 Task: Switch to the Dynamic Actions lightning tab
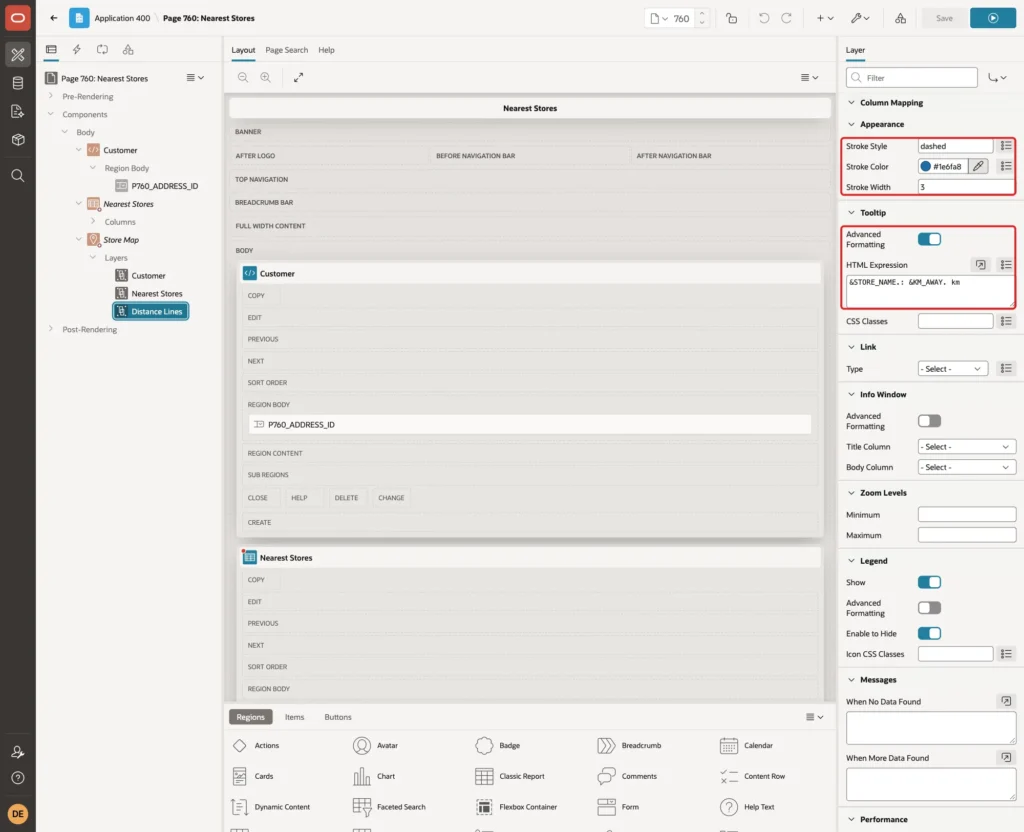click(76, 50)
